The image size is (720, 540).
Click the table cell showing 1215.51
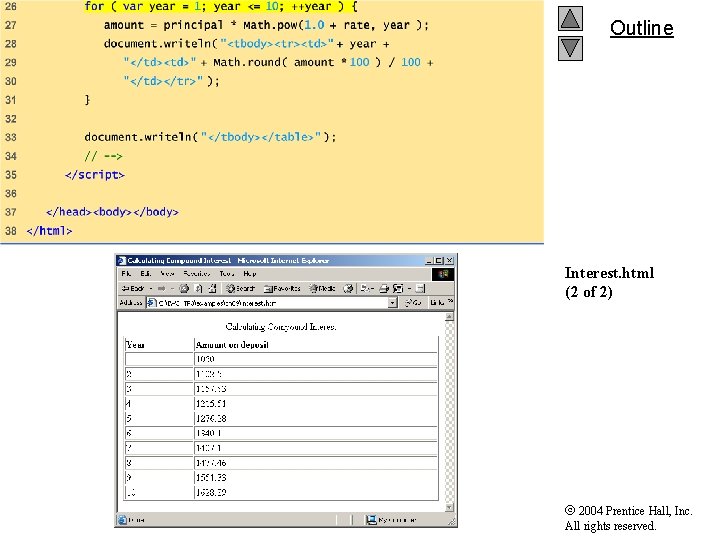tap(315, 404)
